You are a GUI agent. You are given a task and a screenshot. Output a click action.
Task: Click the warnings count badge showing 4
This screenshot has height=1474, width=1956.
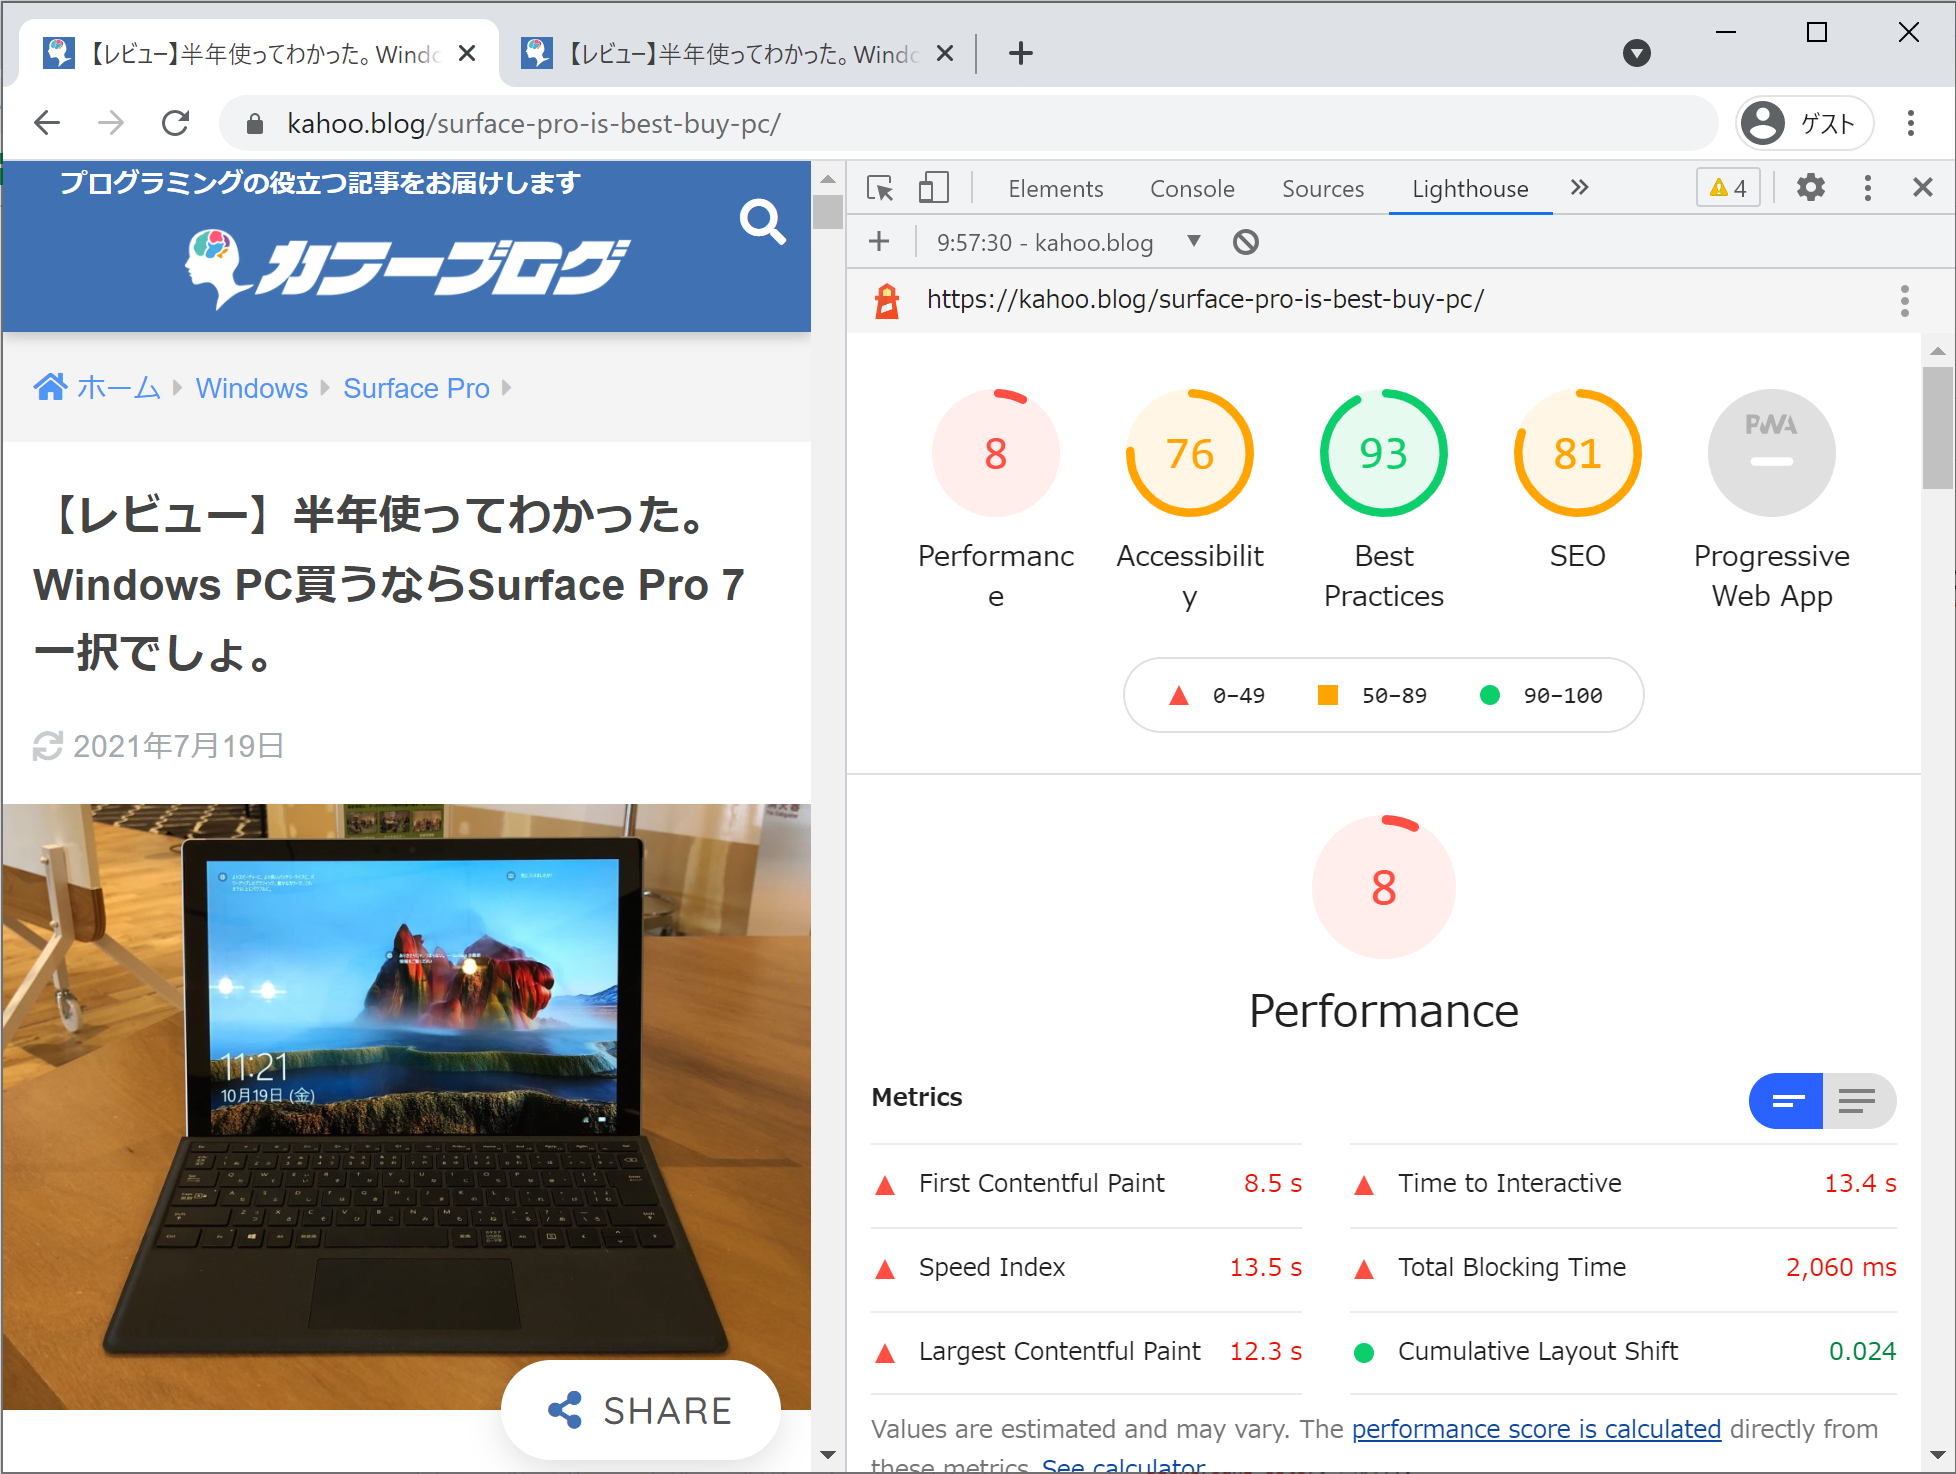1727,188
